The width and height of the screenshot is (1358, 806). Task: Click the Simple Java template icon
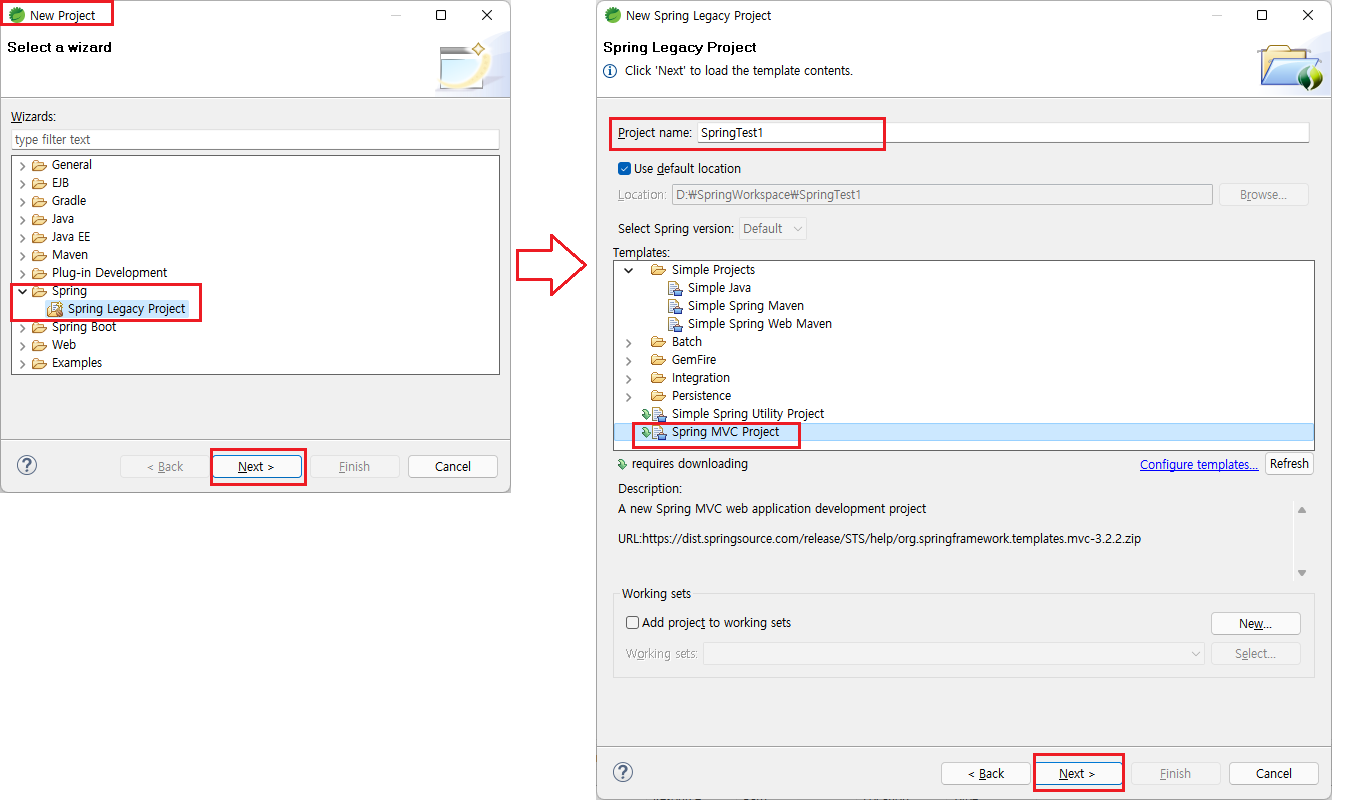click(x=675, y=288)
